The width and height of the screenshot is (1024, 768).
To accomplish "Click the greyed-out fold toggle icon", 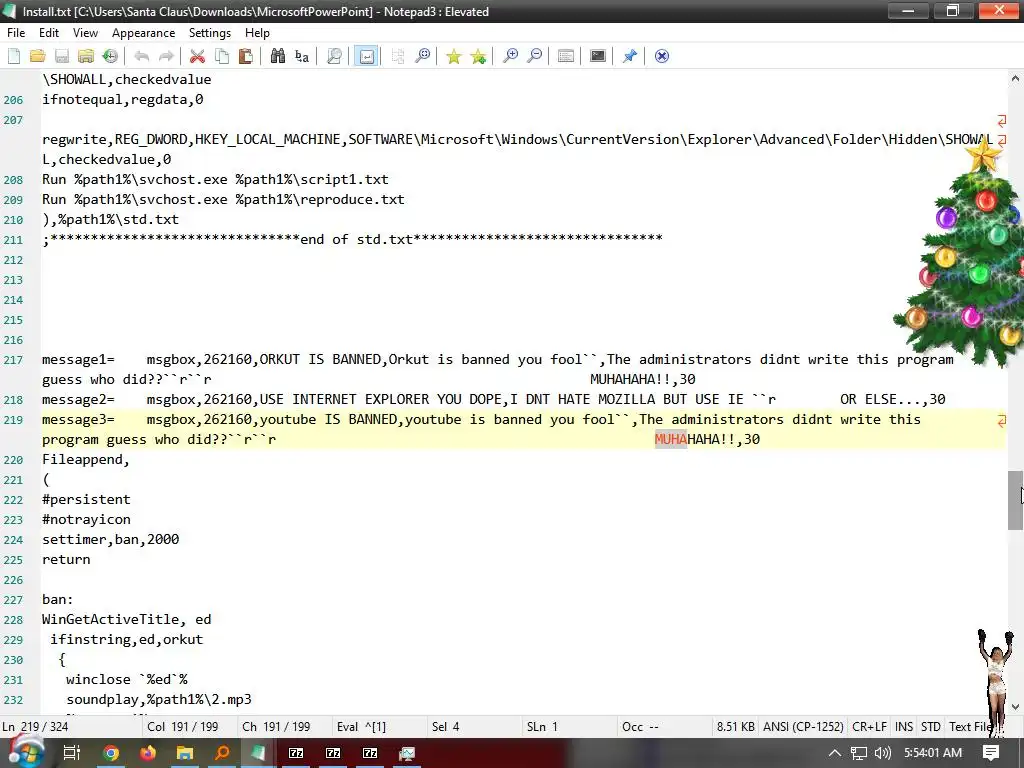I will pyautogui.click(x=398, y=56).
